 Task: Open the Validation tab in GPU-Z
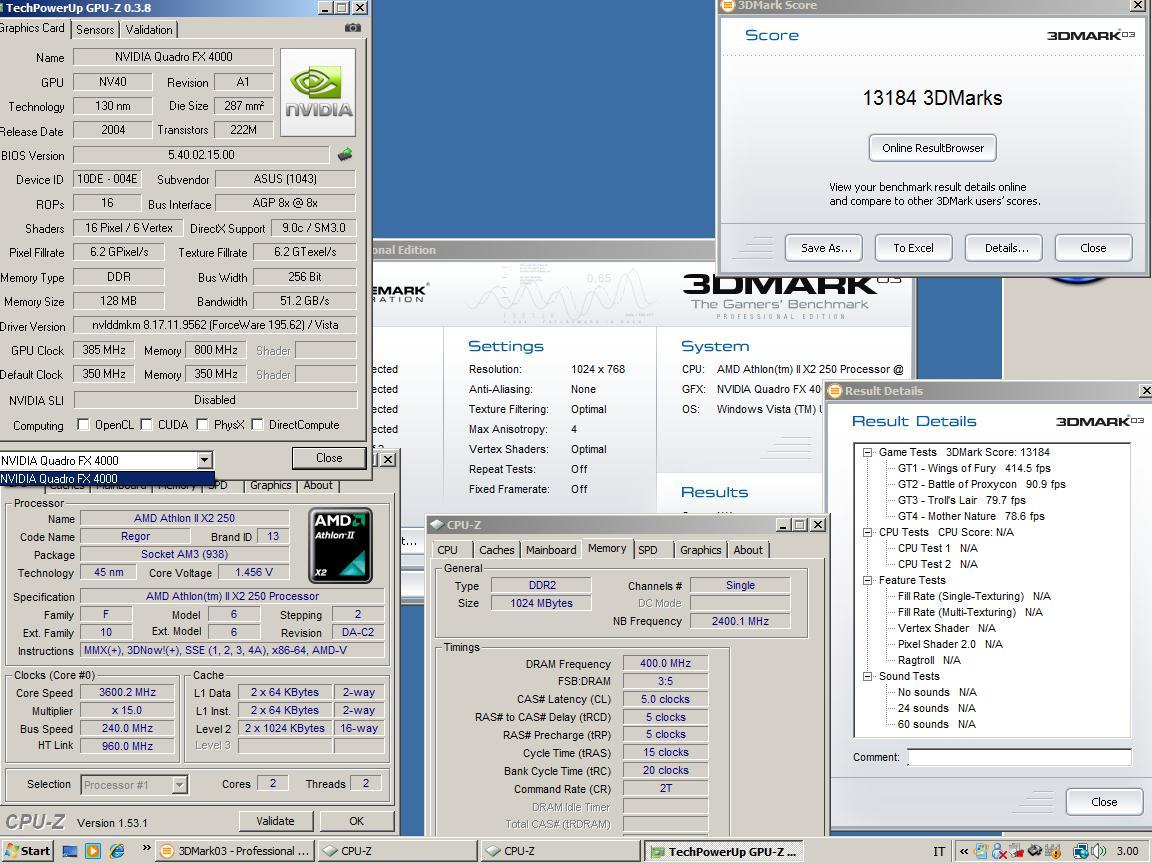[x=149, y=29]
